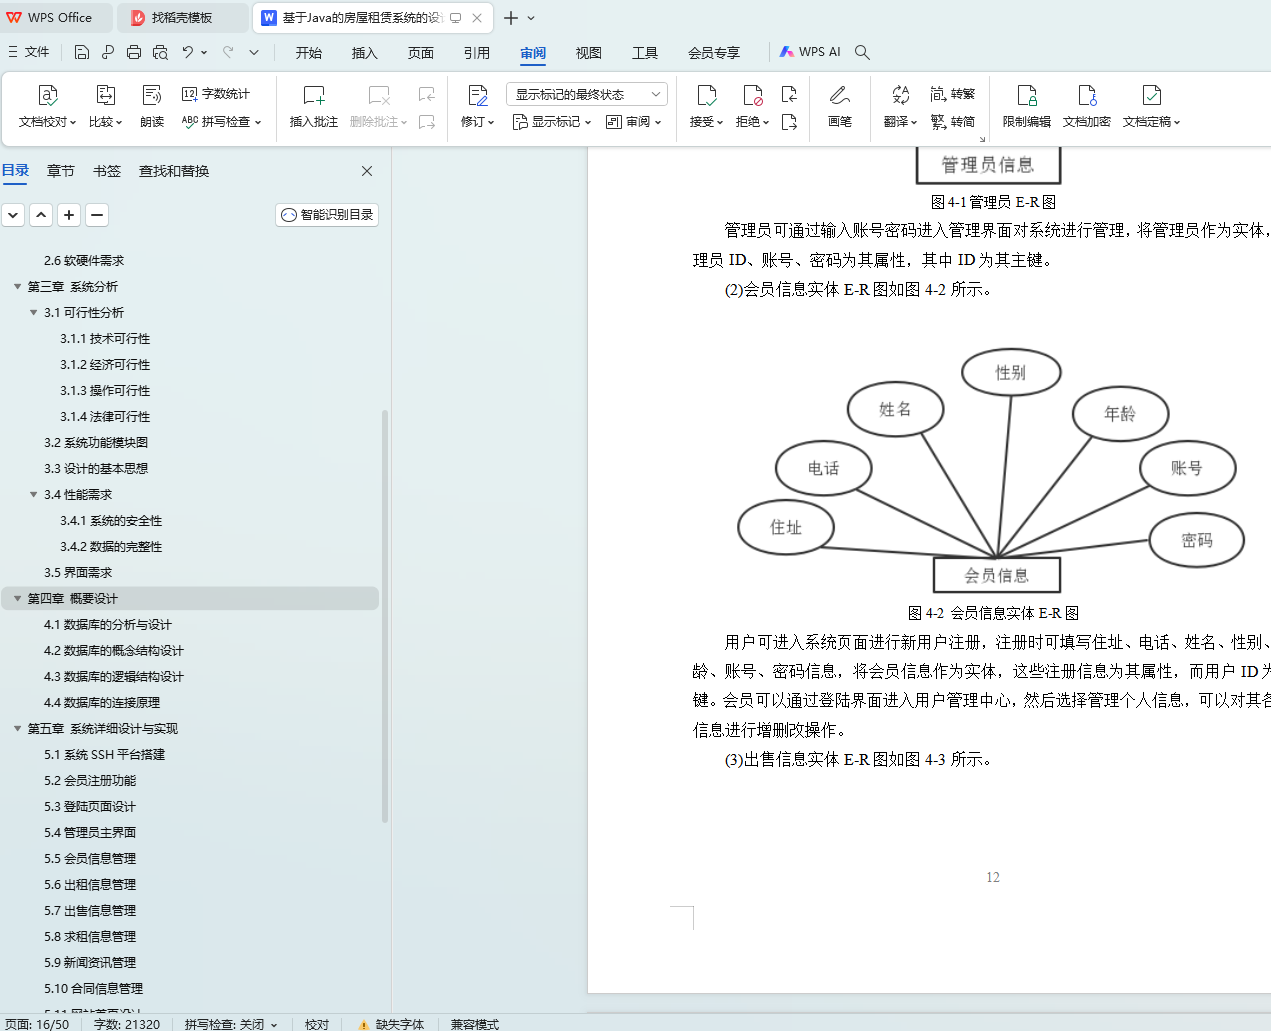Click the Redo arrow icon

click(228, 52)
